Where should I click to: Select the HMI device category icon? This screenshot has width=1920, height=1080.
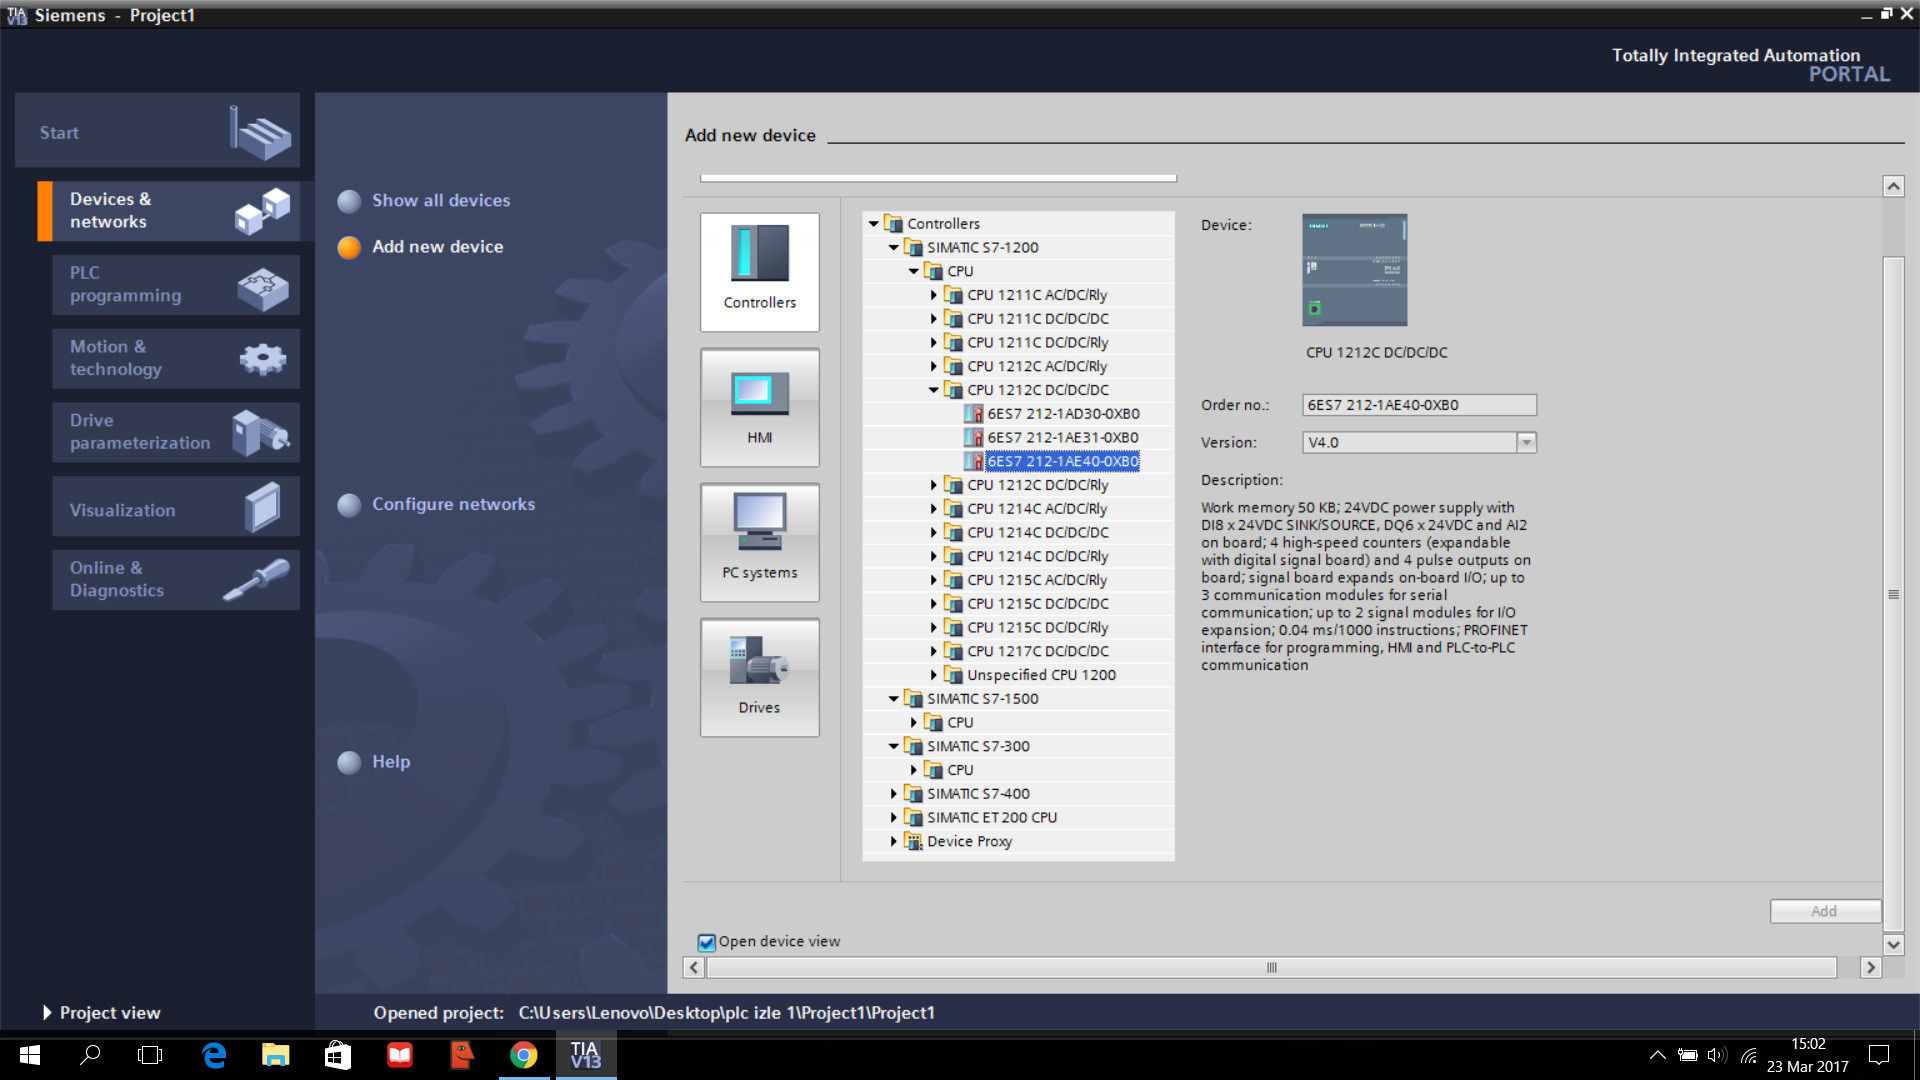pyautogui.click(x=760, y=407)
